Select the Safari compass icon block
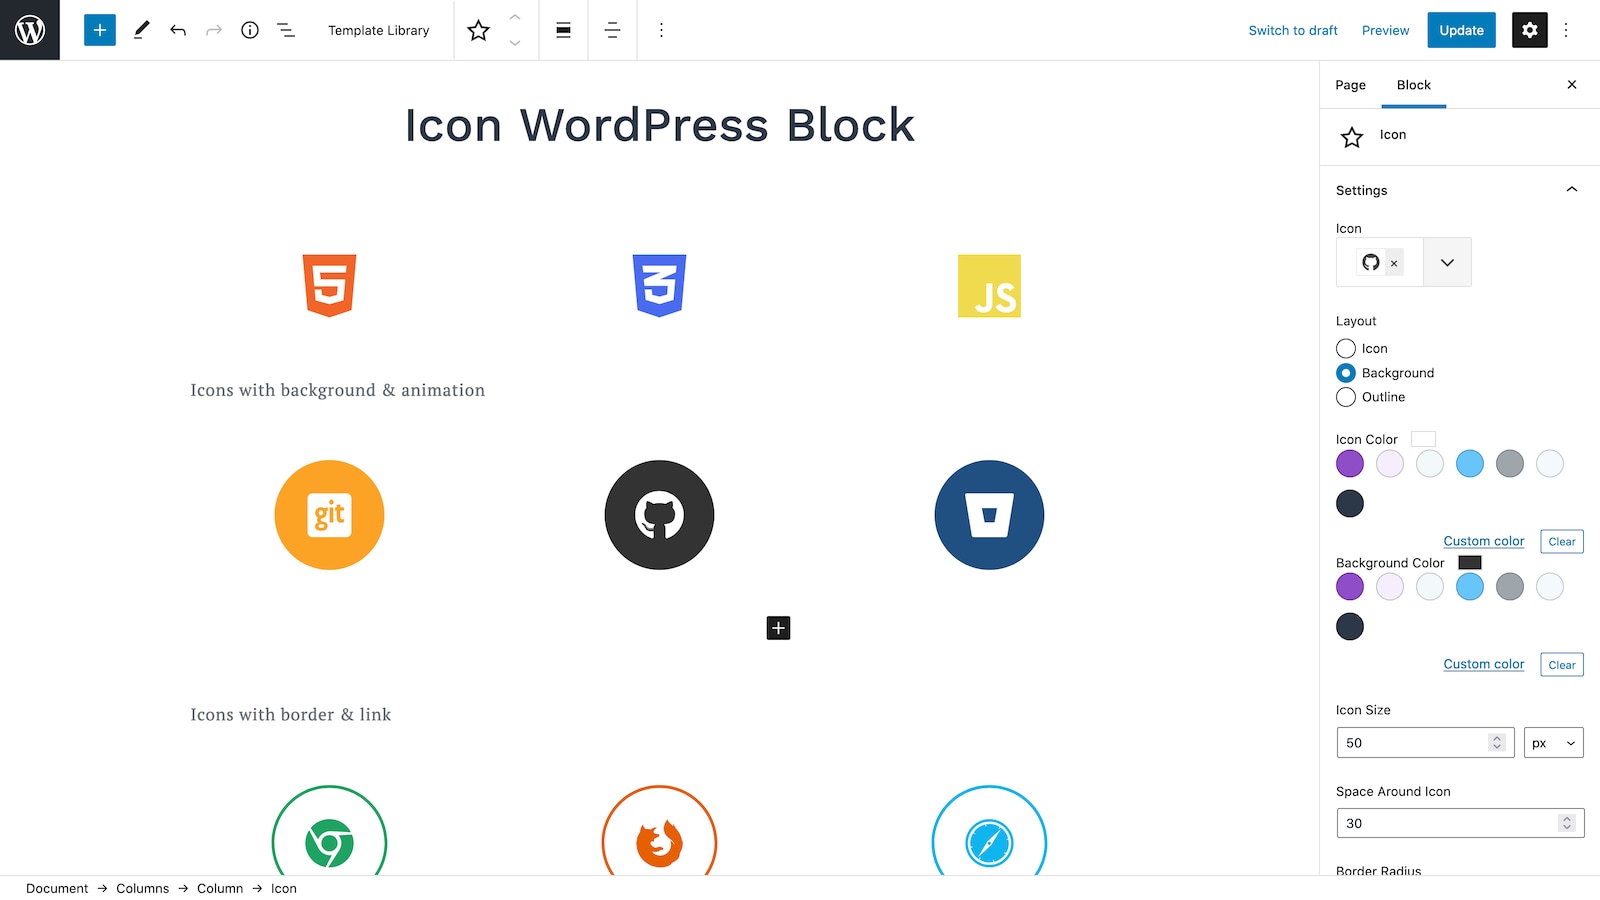 [x=989, y=831]
